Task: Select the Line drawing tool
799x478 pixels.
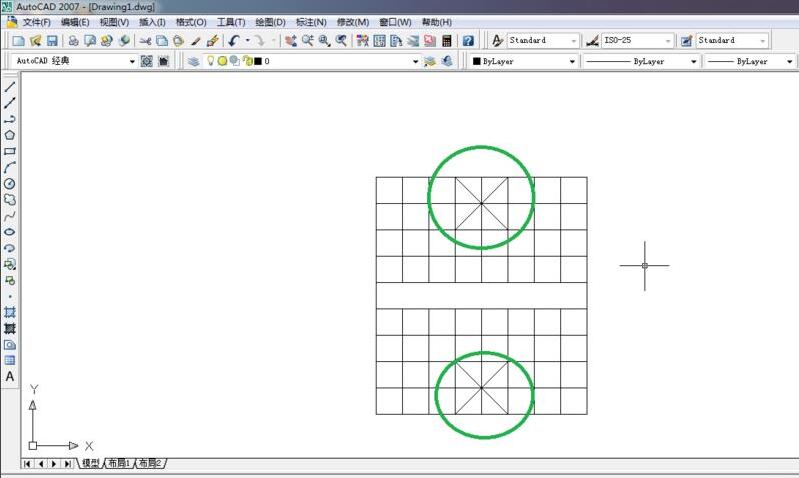Action: point(10,87)
